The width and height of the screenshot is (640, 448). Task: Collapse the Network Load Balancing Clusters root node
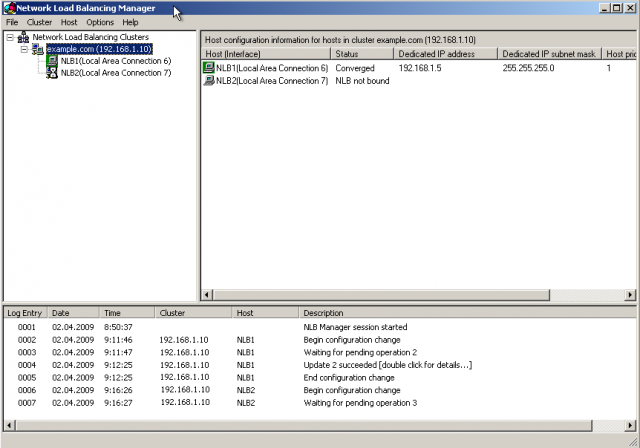tap(10, 38)
